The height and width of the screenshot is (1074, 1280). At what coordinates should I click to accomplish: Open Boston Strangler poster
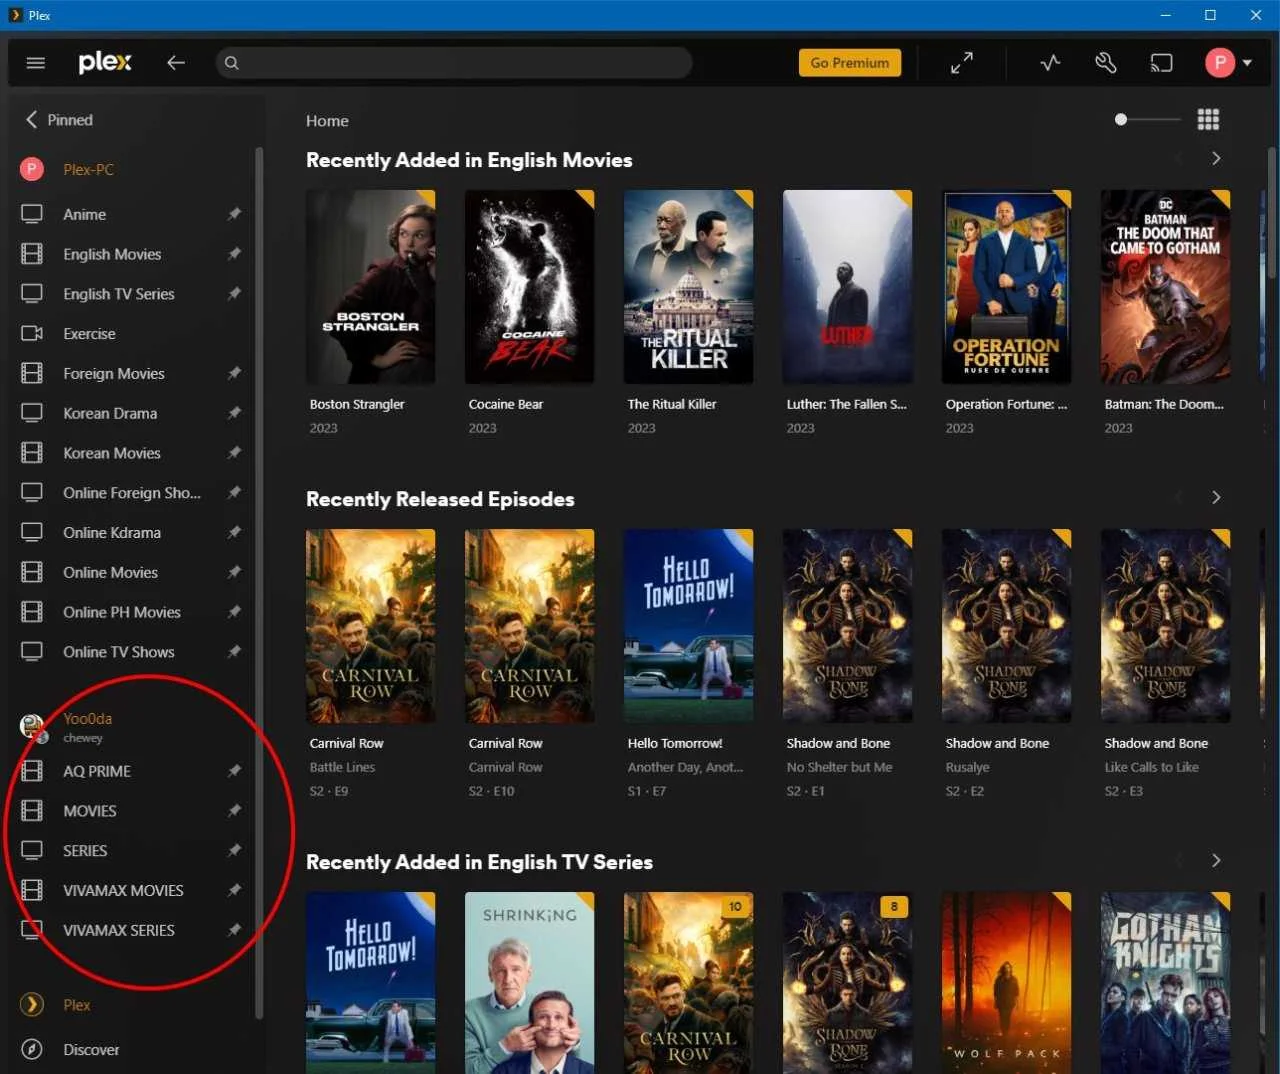coord(370,287)
